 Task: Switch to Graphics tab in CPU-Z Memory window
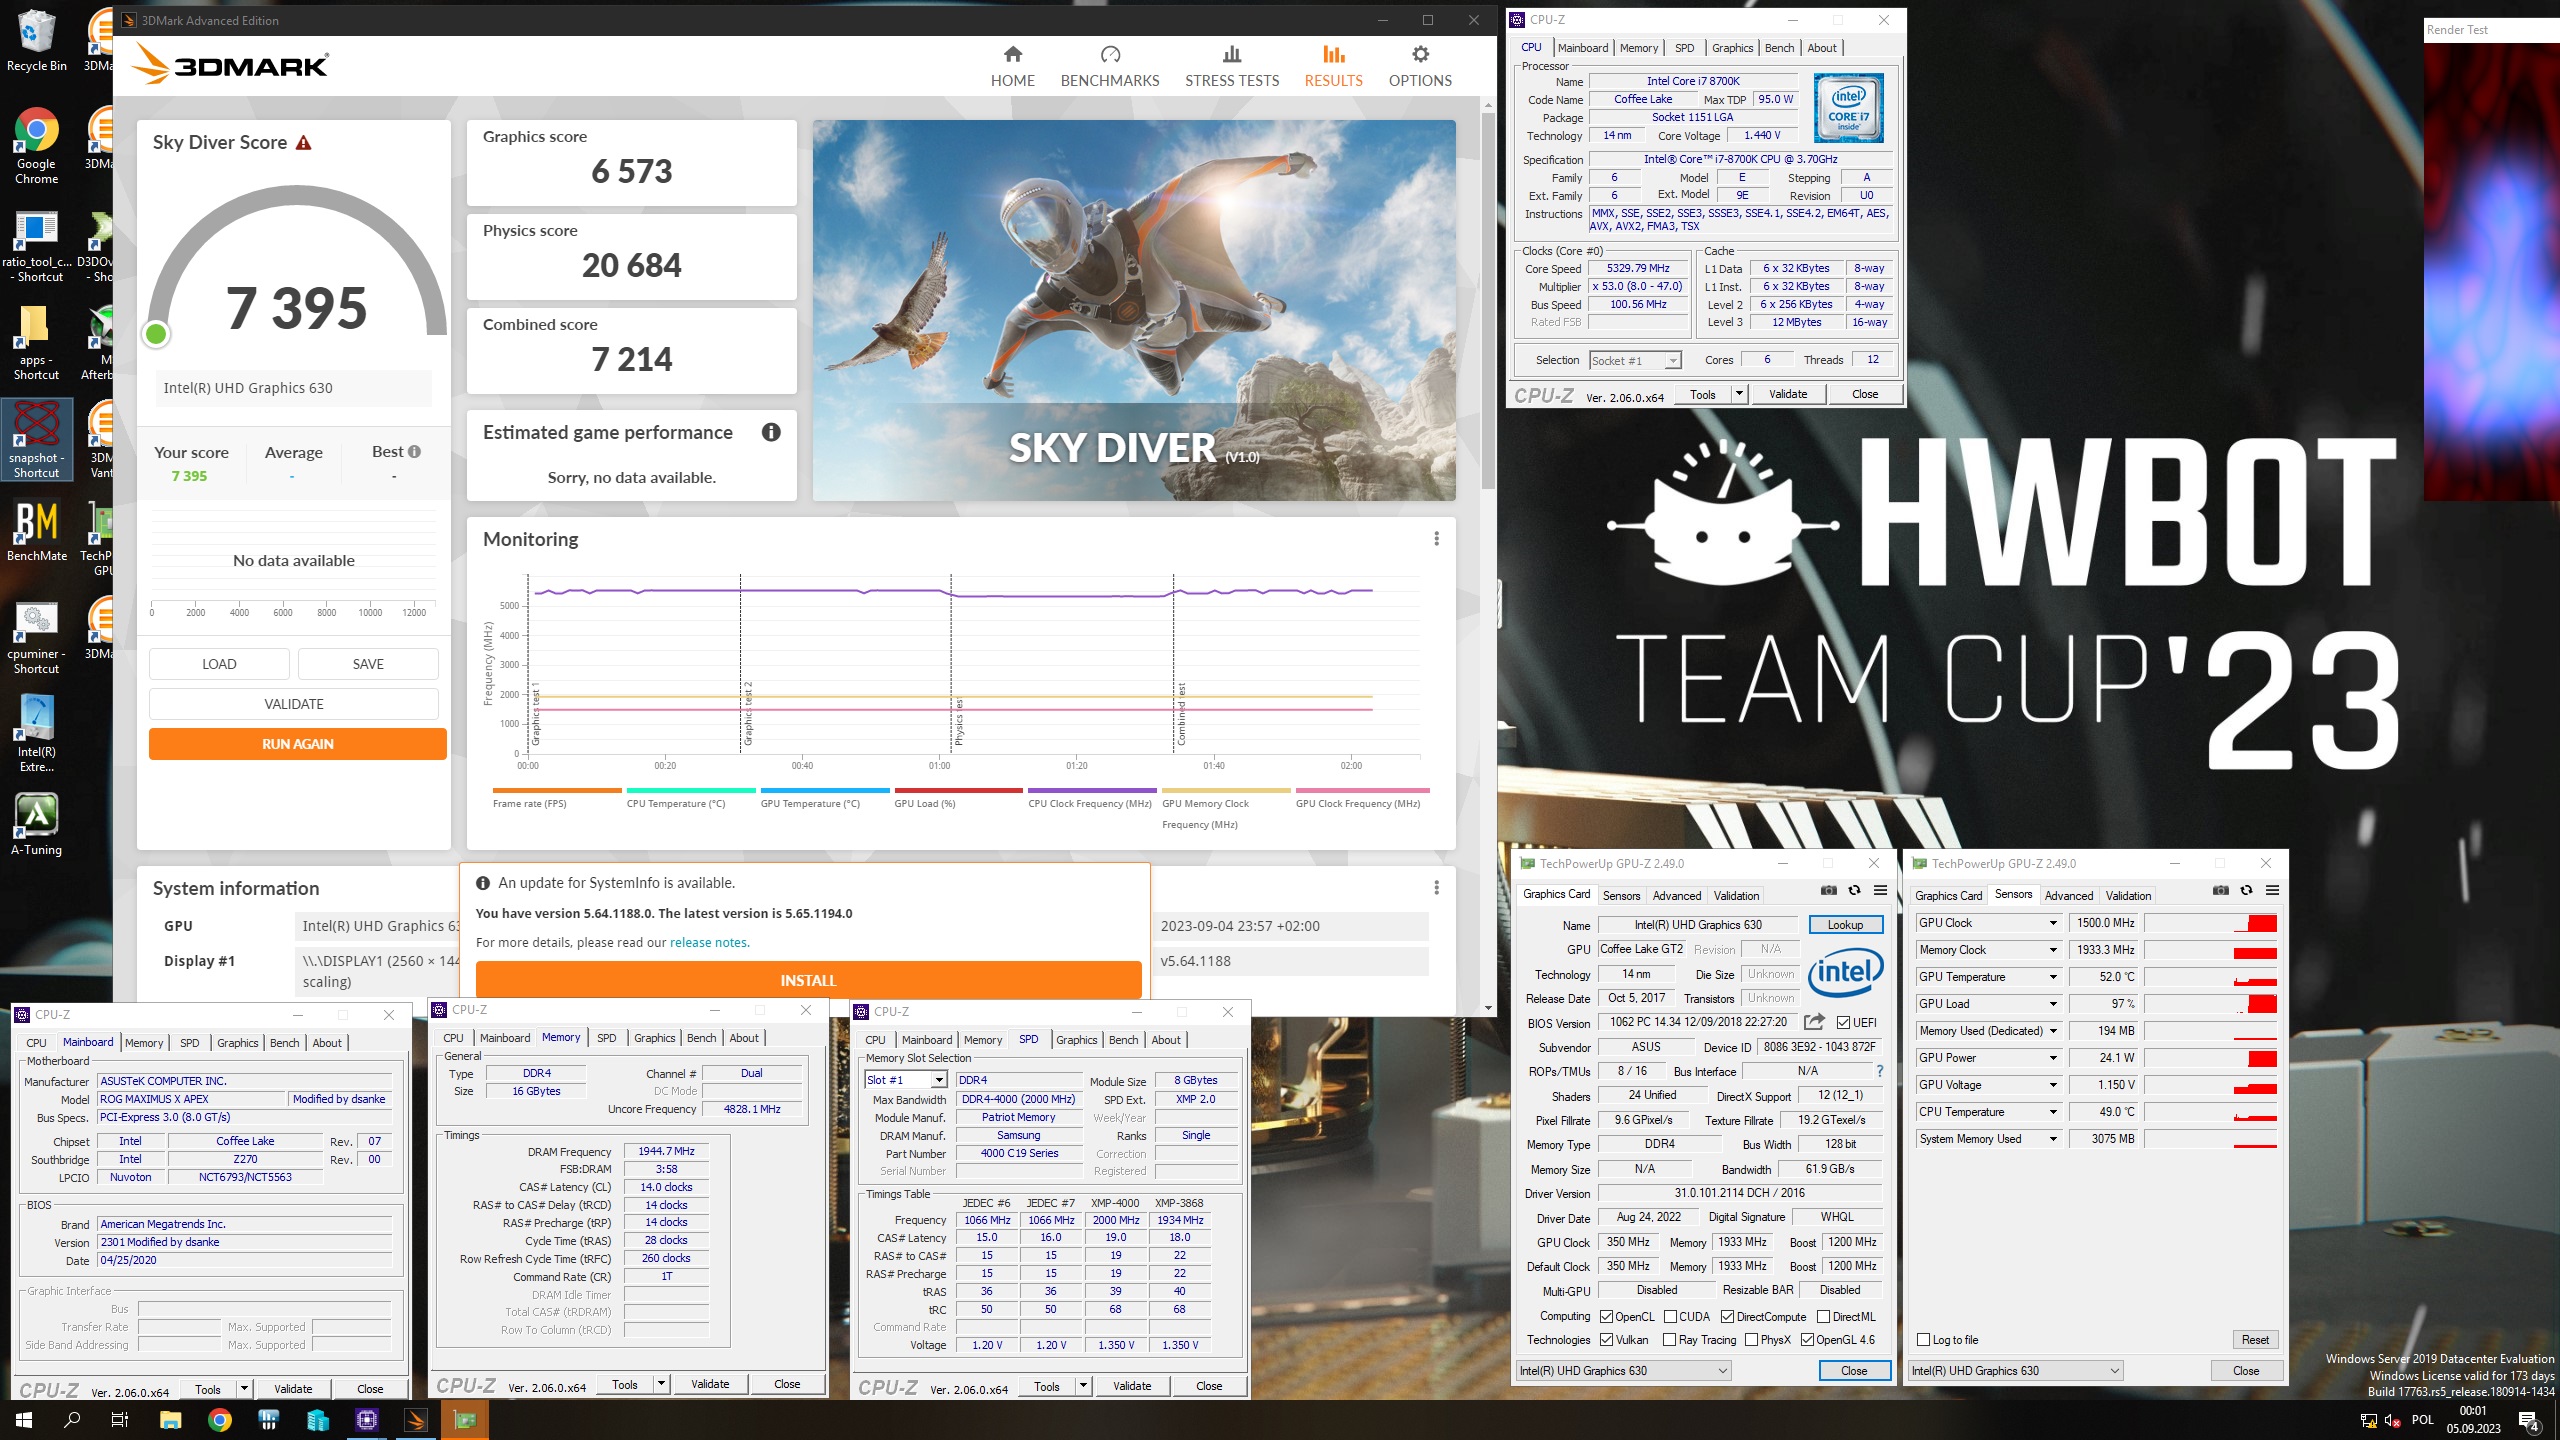click(x=654, y=1038)
